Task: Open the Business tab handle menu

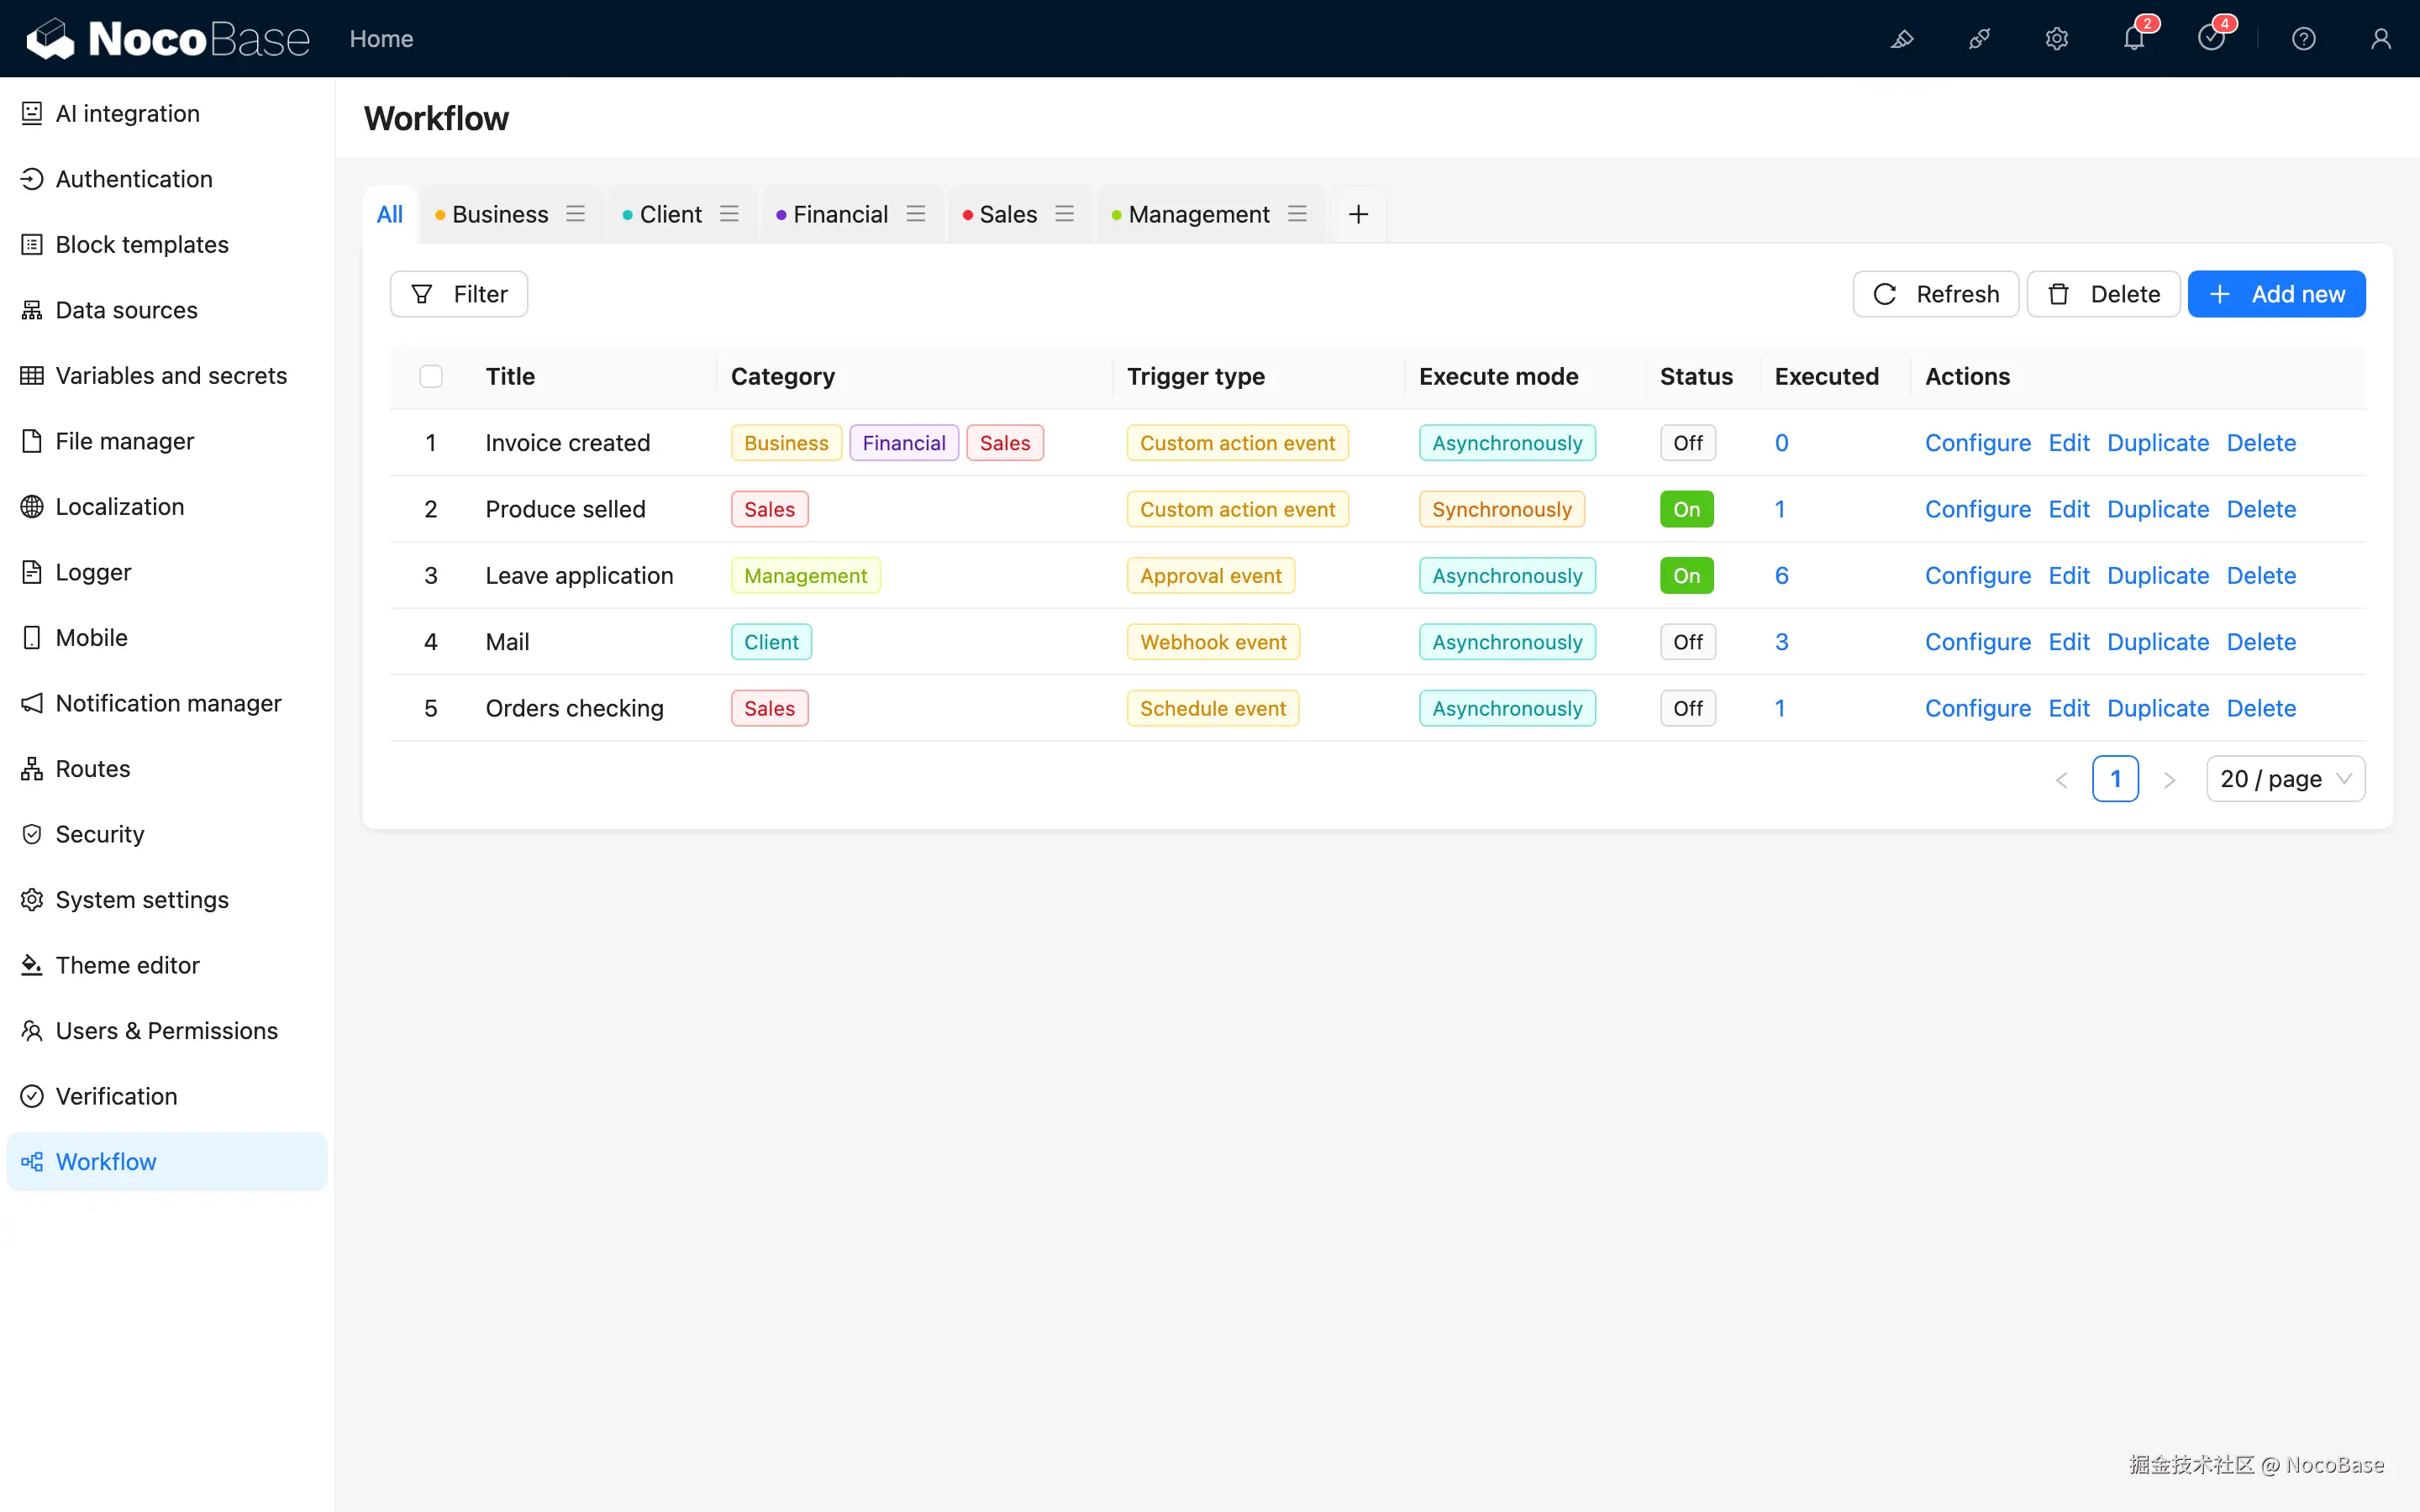Action: 575,214
